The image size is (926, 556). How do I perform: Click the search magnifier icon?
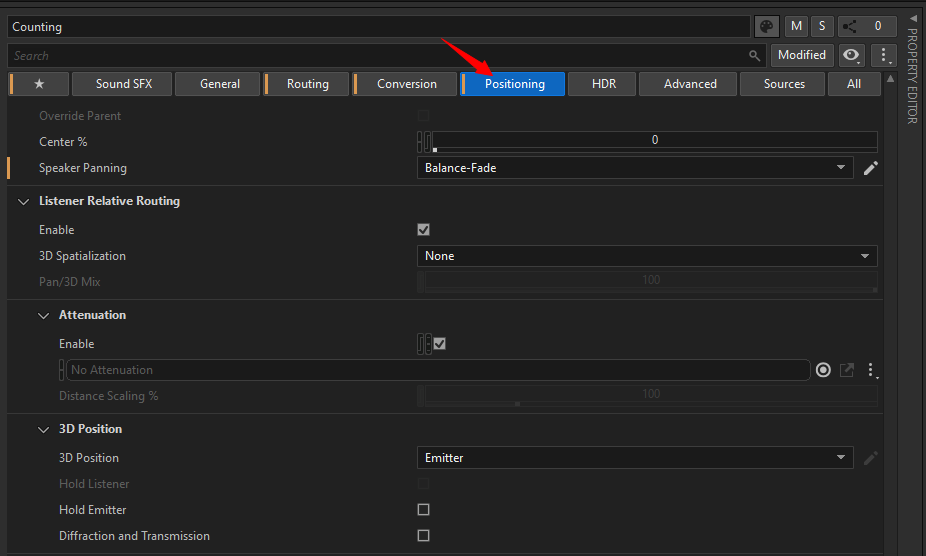754,56
